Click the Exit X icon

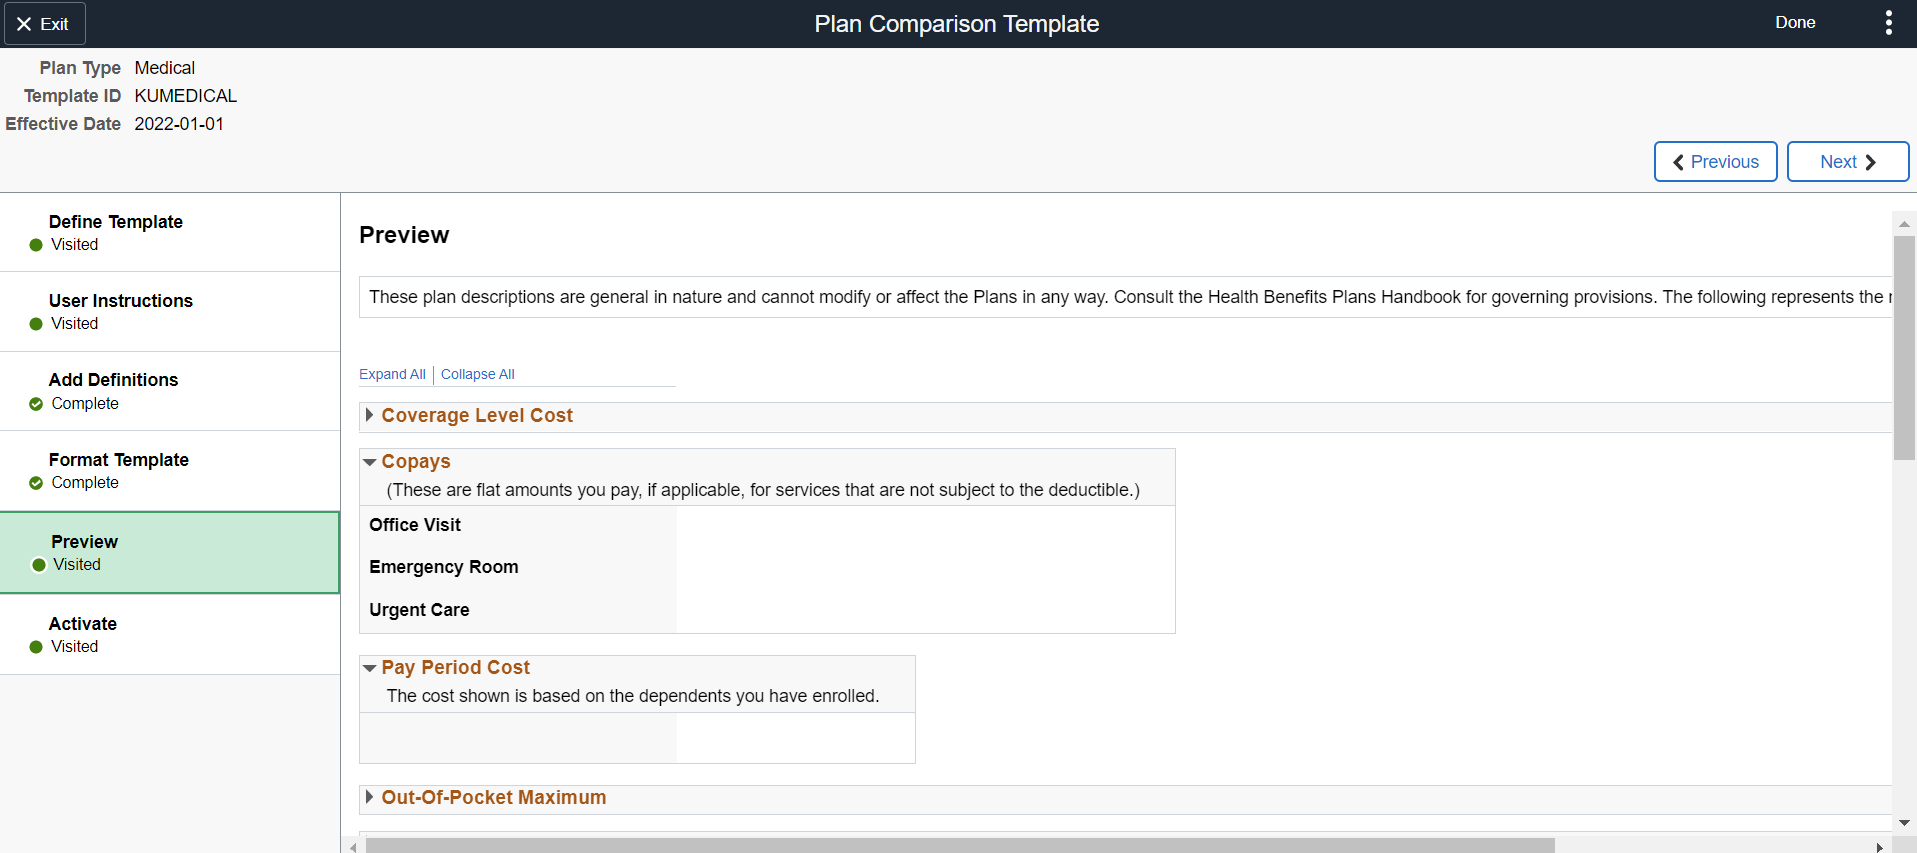(24, 24)
